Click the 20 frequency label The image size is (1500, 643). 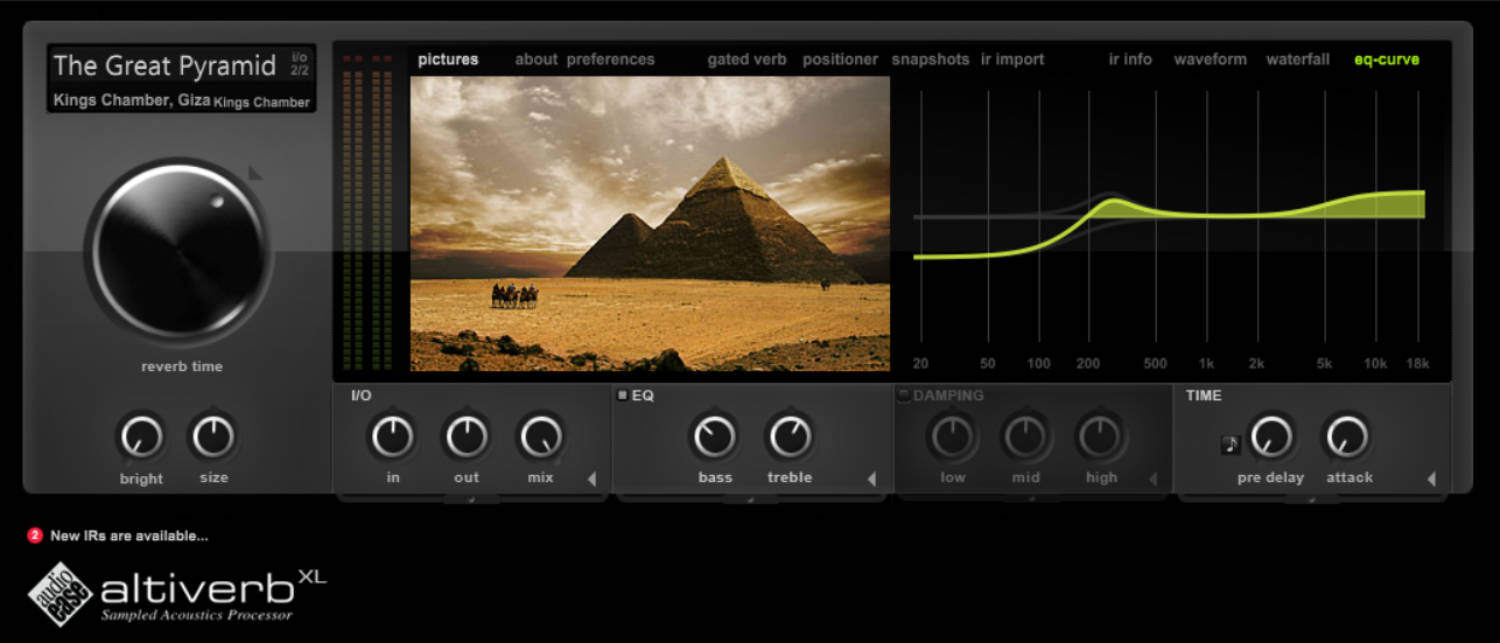920,364
